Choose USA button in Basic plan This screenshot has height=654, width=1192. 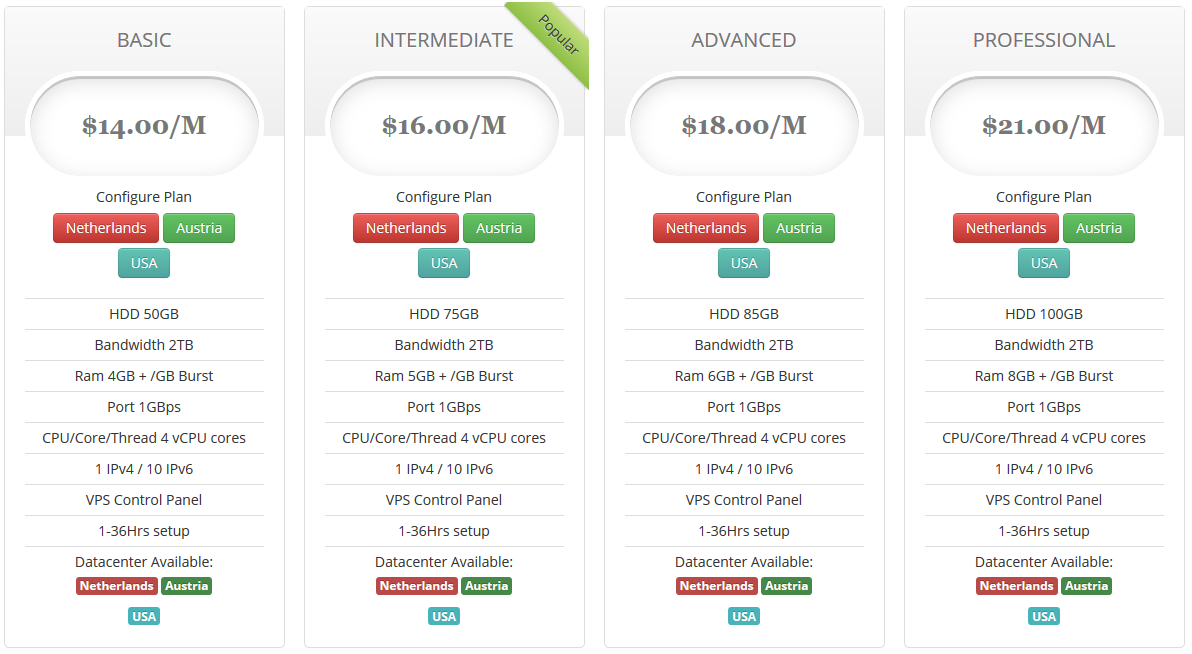coord(144,263)
